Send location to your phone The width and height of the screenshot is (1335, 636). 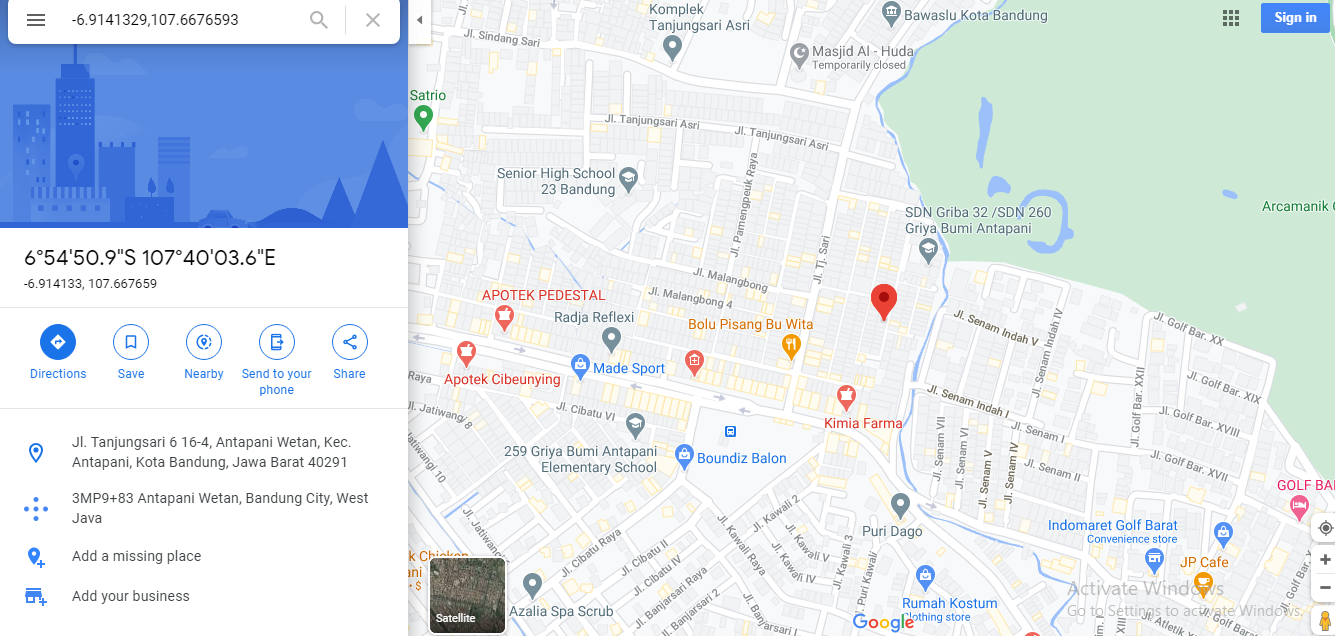click(x=277, y=360)
